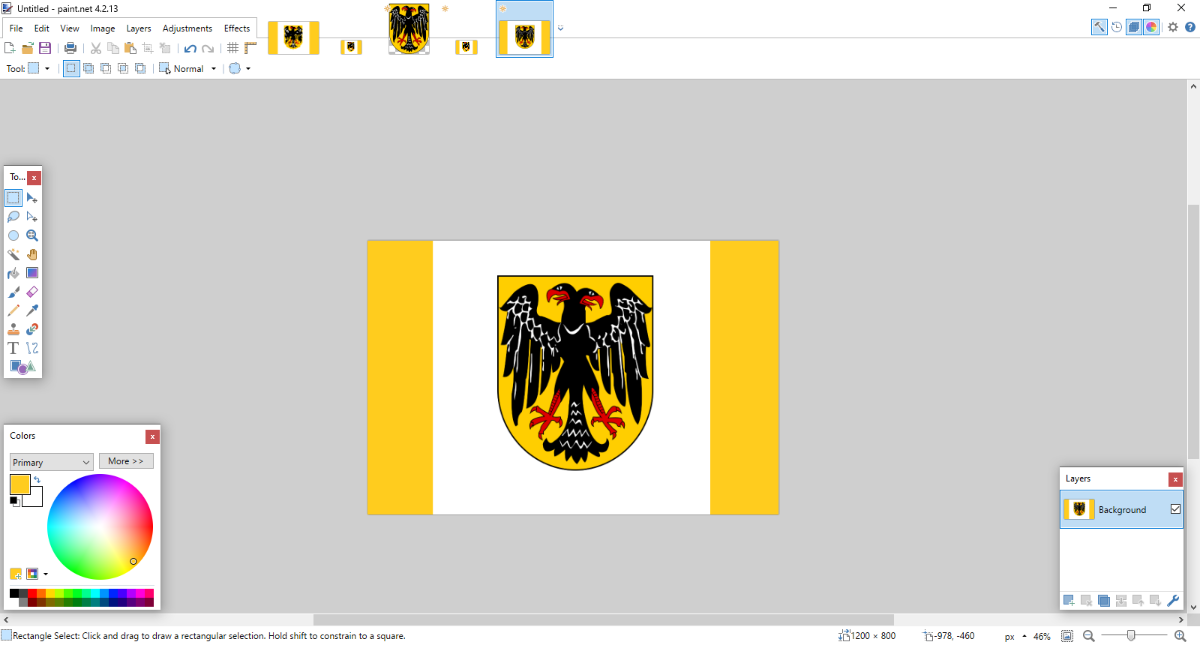1200x645 pixels.
Task: Choose the Eraser tool
Action: coord(32,292)
